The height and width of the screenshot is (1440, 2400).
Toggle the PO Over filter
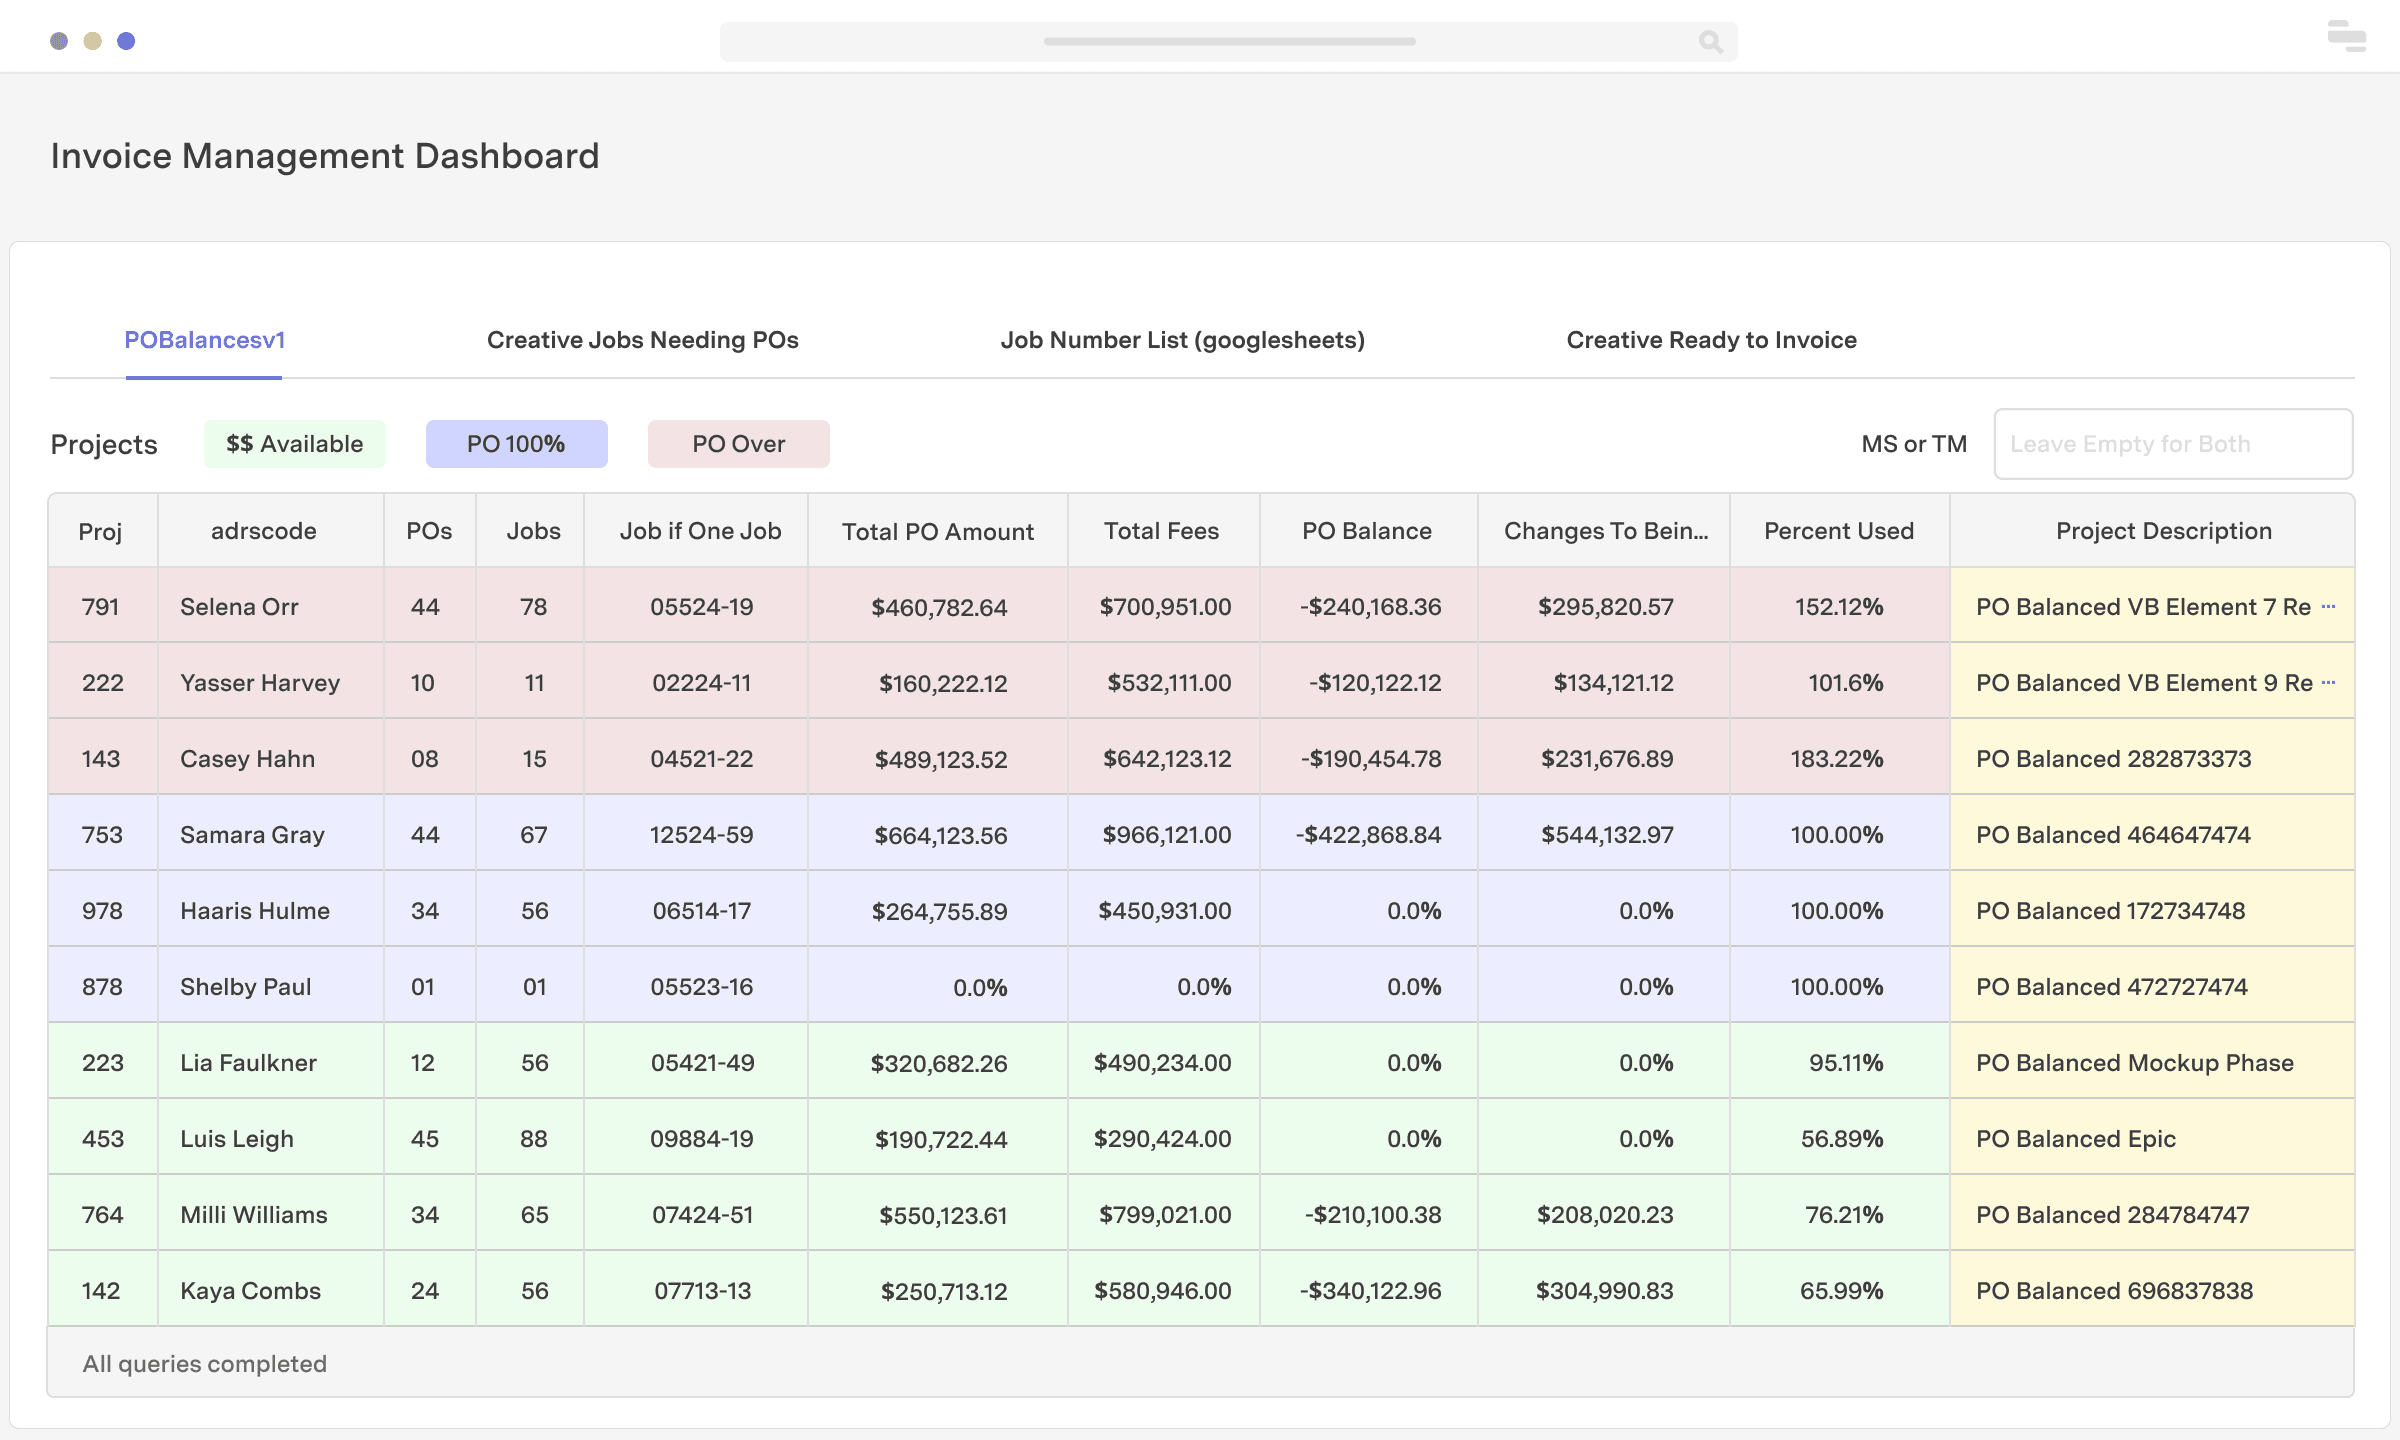[738, 443]
